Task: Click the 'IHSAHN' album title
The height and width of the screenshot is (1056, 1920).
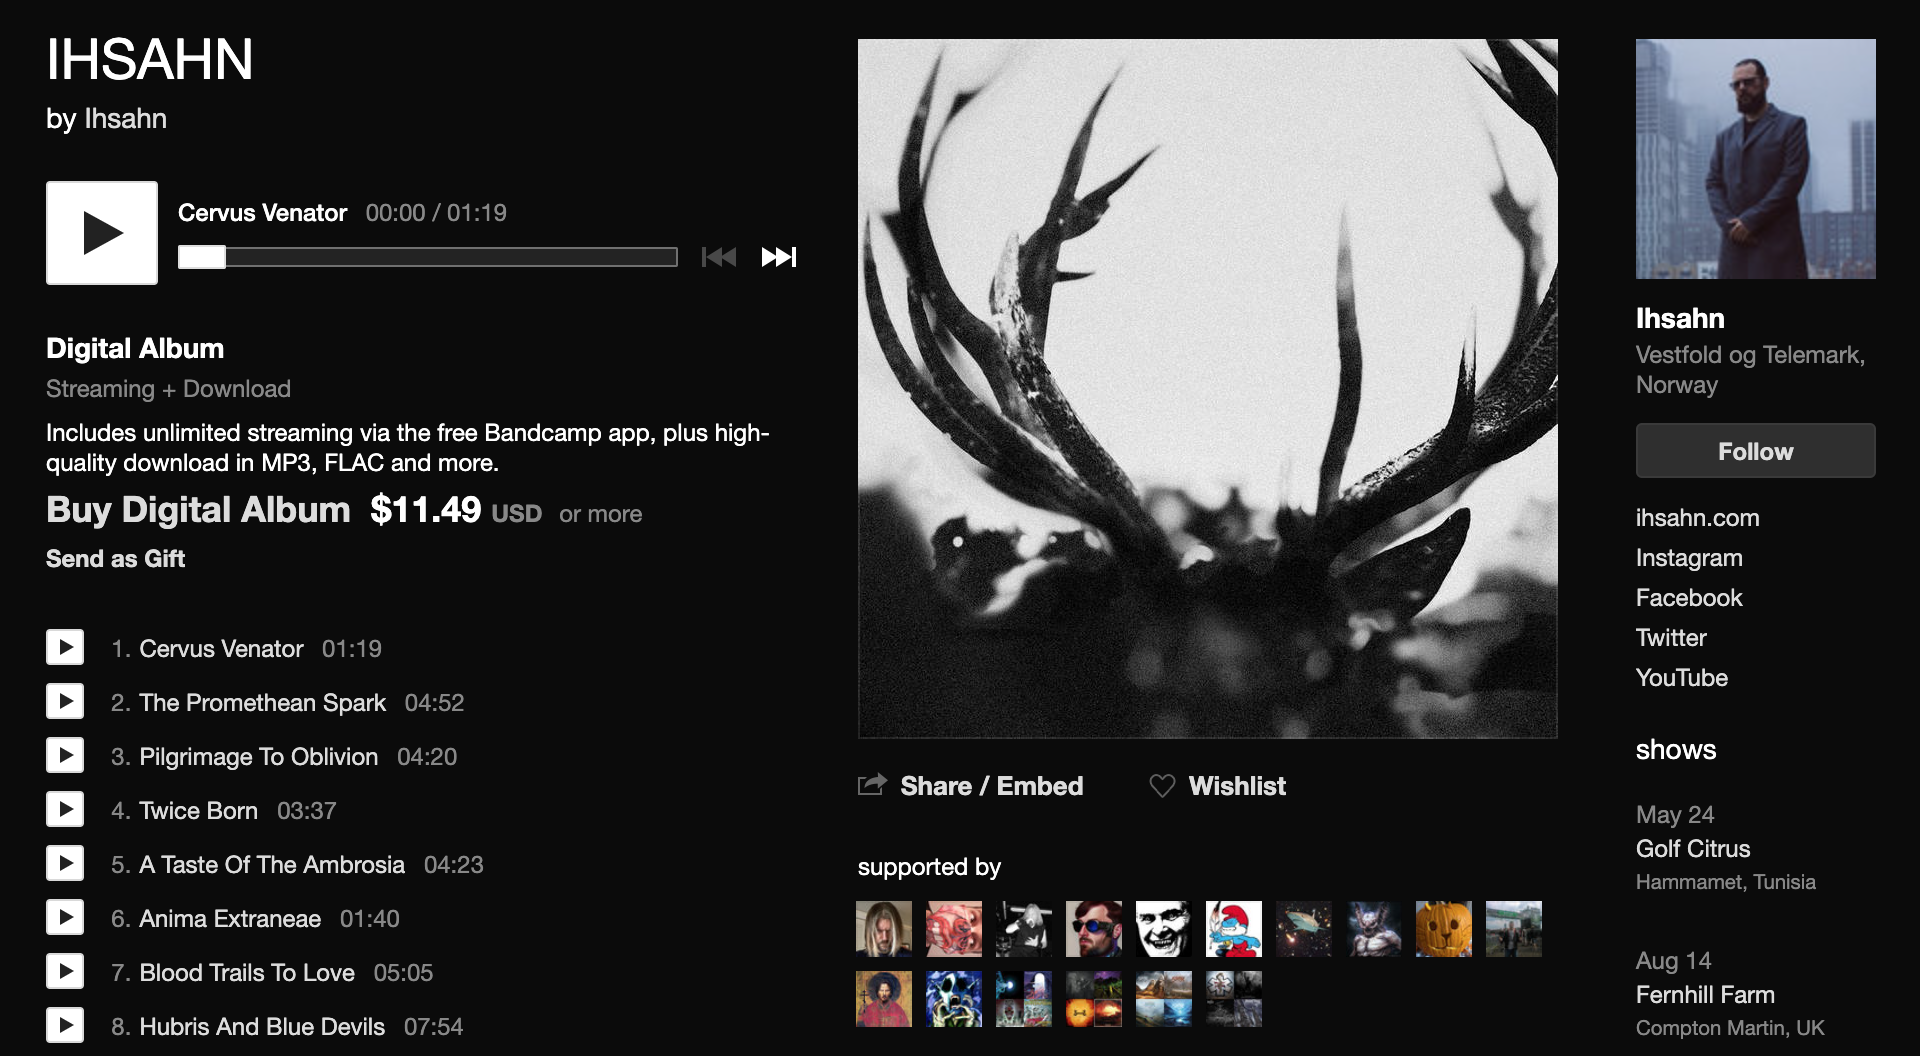Action: click(150, 59)
